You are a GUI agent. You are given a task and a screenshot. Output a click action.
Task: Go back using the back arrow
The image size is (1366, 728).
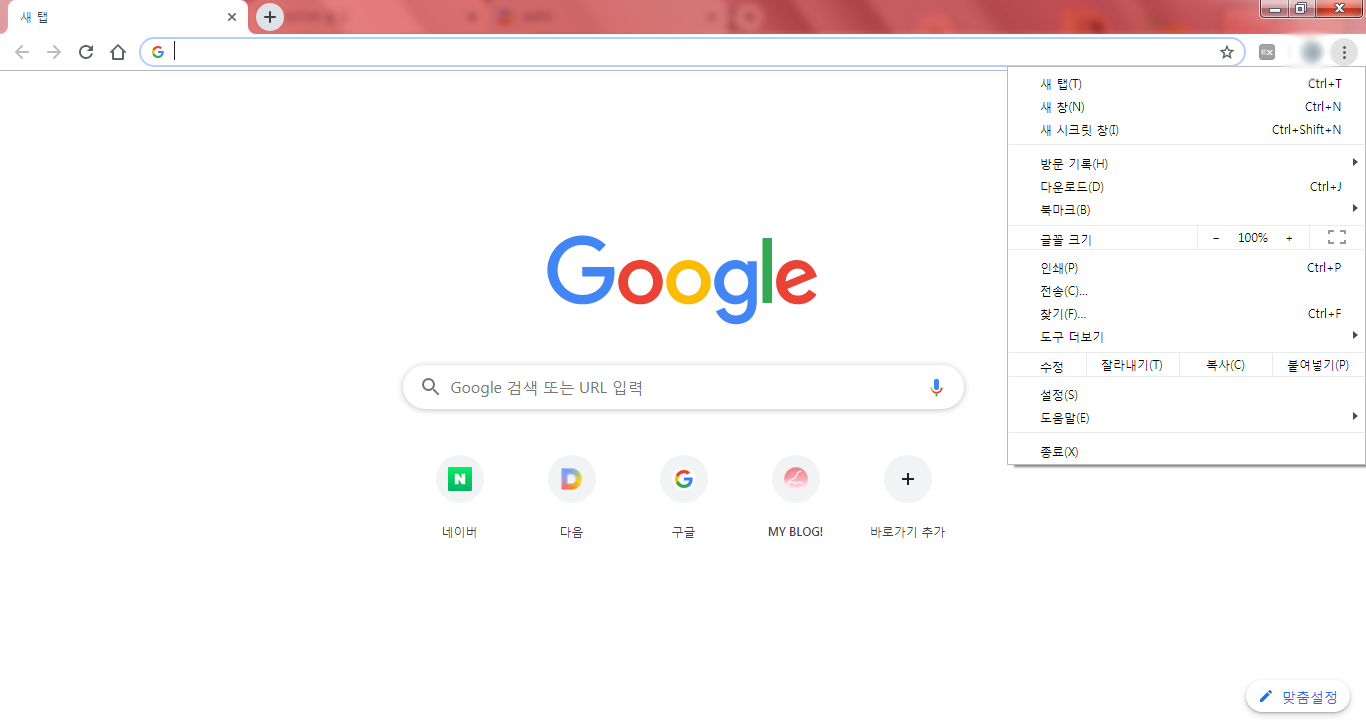(22, 52)
